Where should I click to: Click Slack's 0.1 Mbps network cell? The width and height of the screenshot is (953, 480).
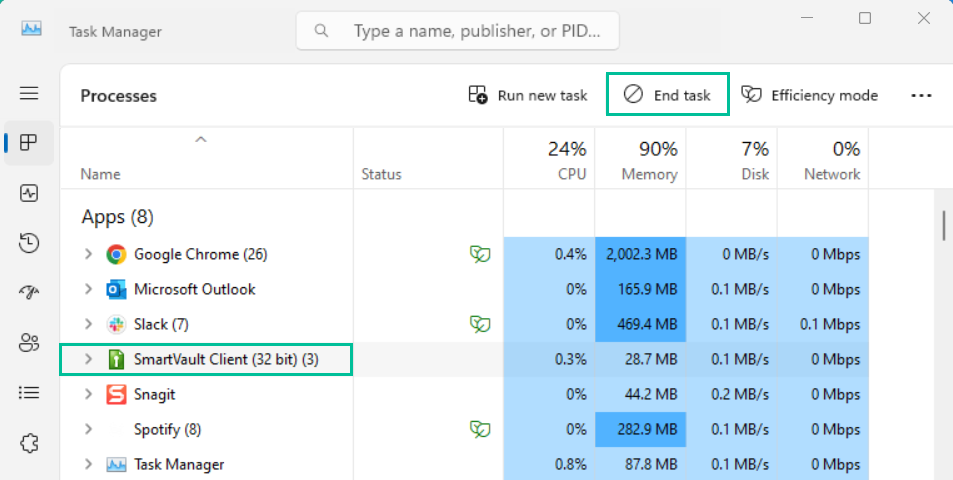click(823, 324)
